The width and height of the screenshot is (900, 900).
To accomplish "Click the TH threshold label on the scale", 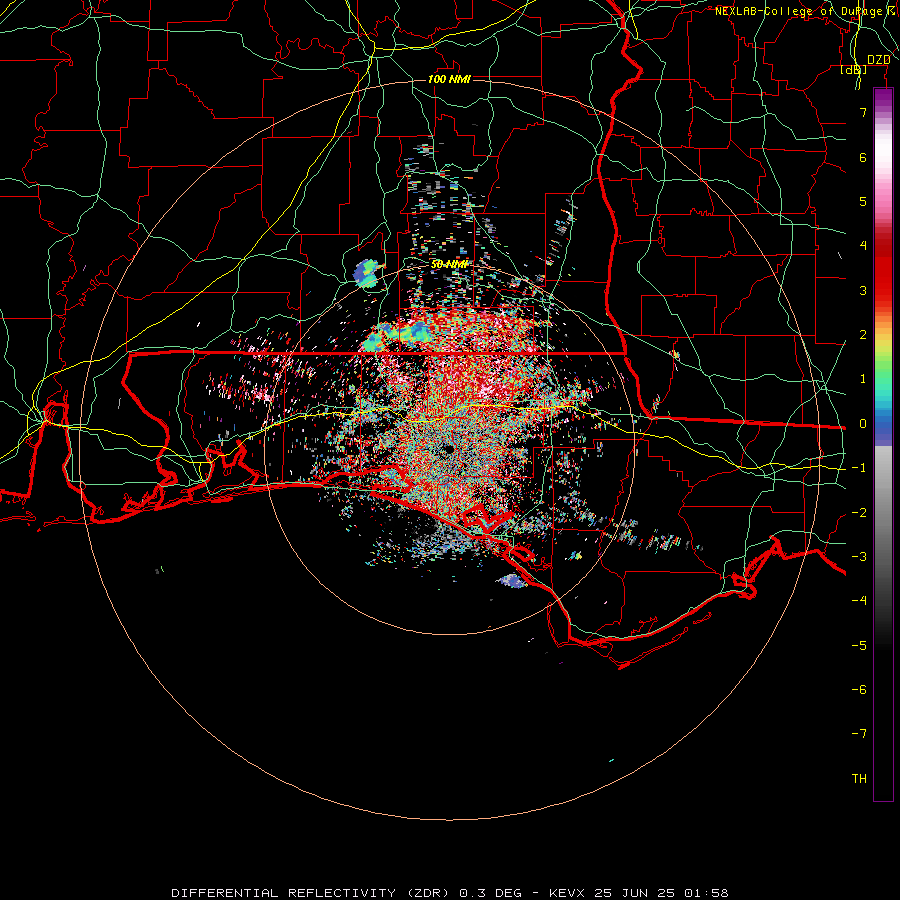I will click(859, 779).
